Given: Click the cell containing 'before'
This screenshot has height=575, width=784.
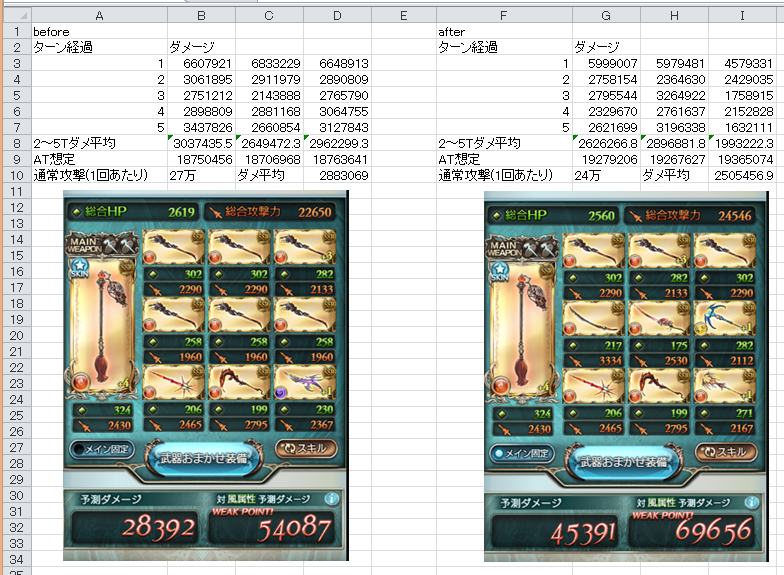Looking at the screenshot, I should [100, 31].
